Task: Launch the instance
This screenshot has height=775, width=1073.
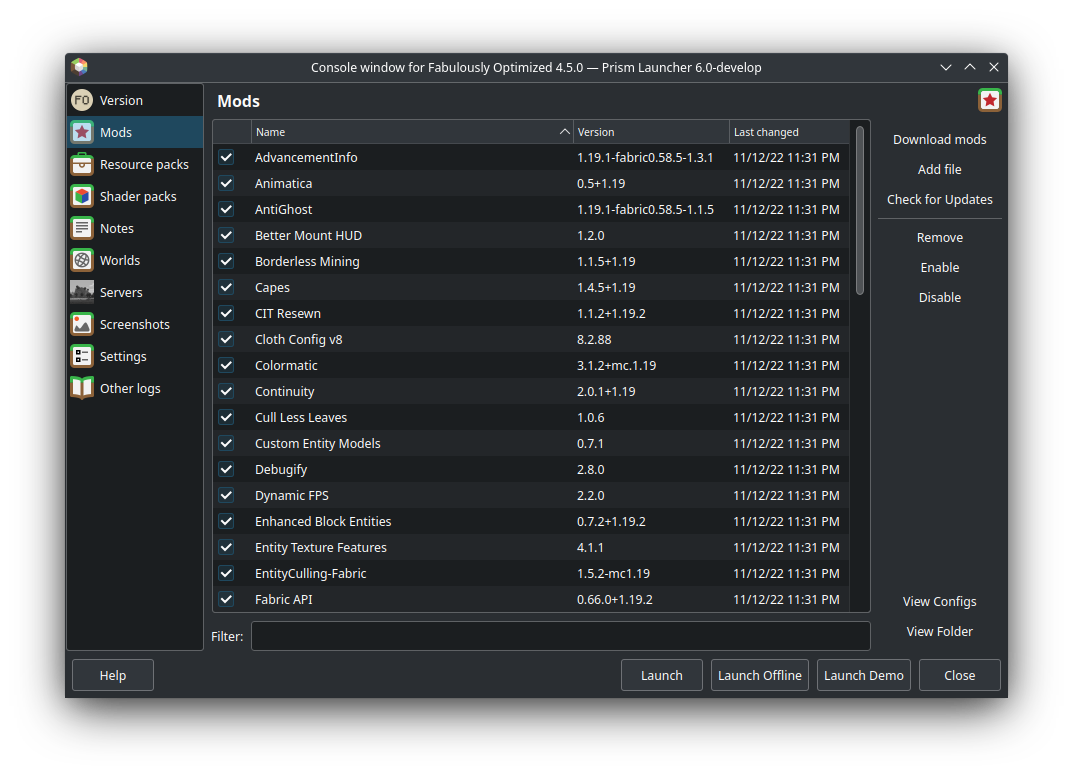Action: point(662,675)
